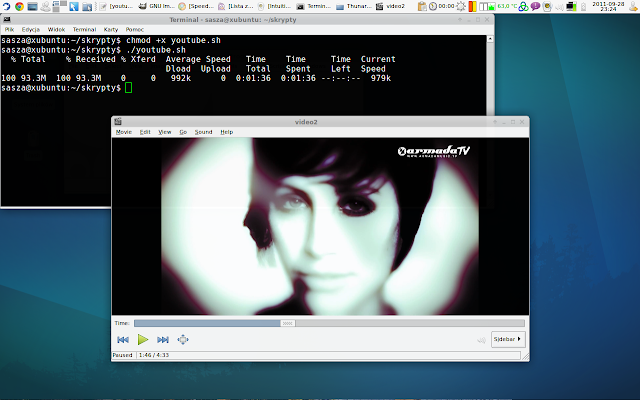Click the Terminal window icon in its titlebar
This screenshot has height=400, width=640.
click(x=7, y=19)
